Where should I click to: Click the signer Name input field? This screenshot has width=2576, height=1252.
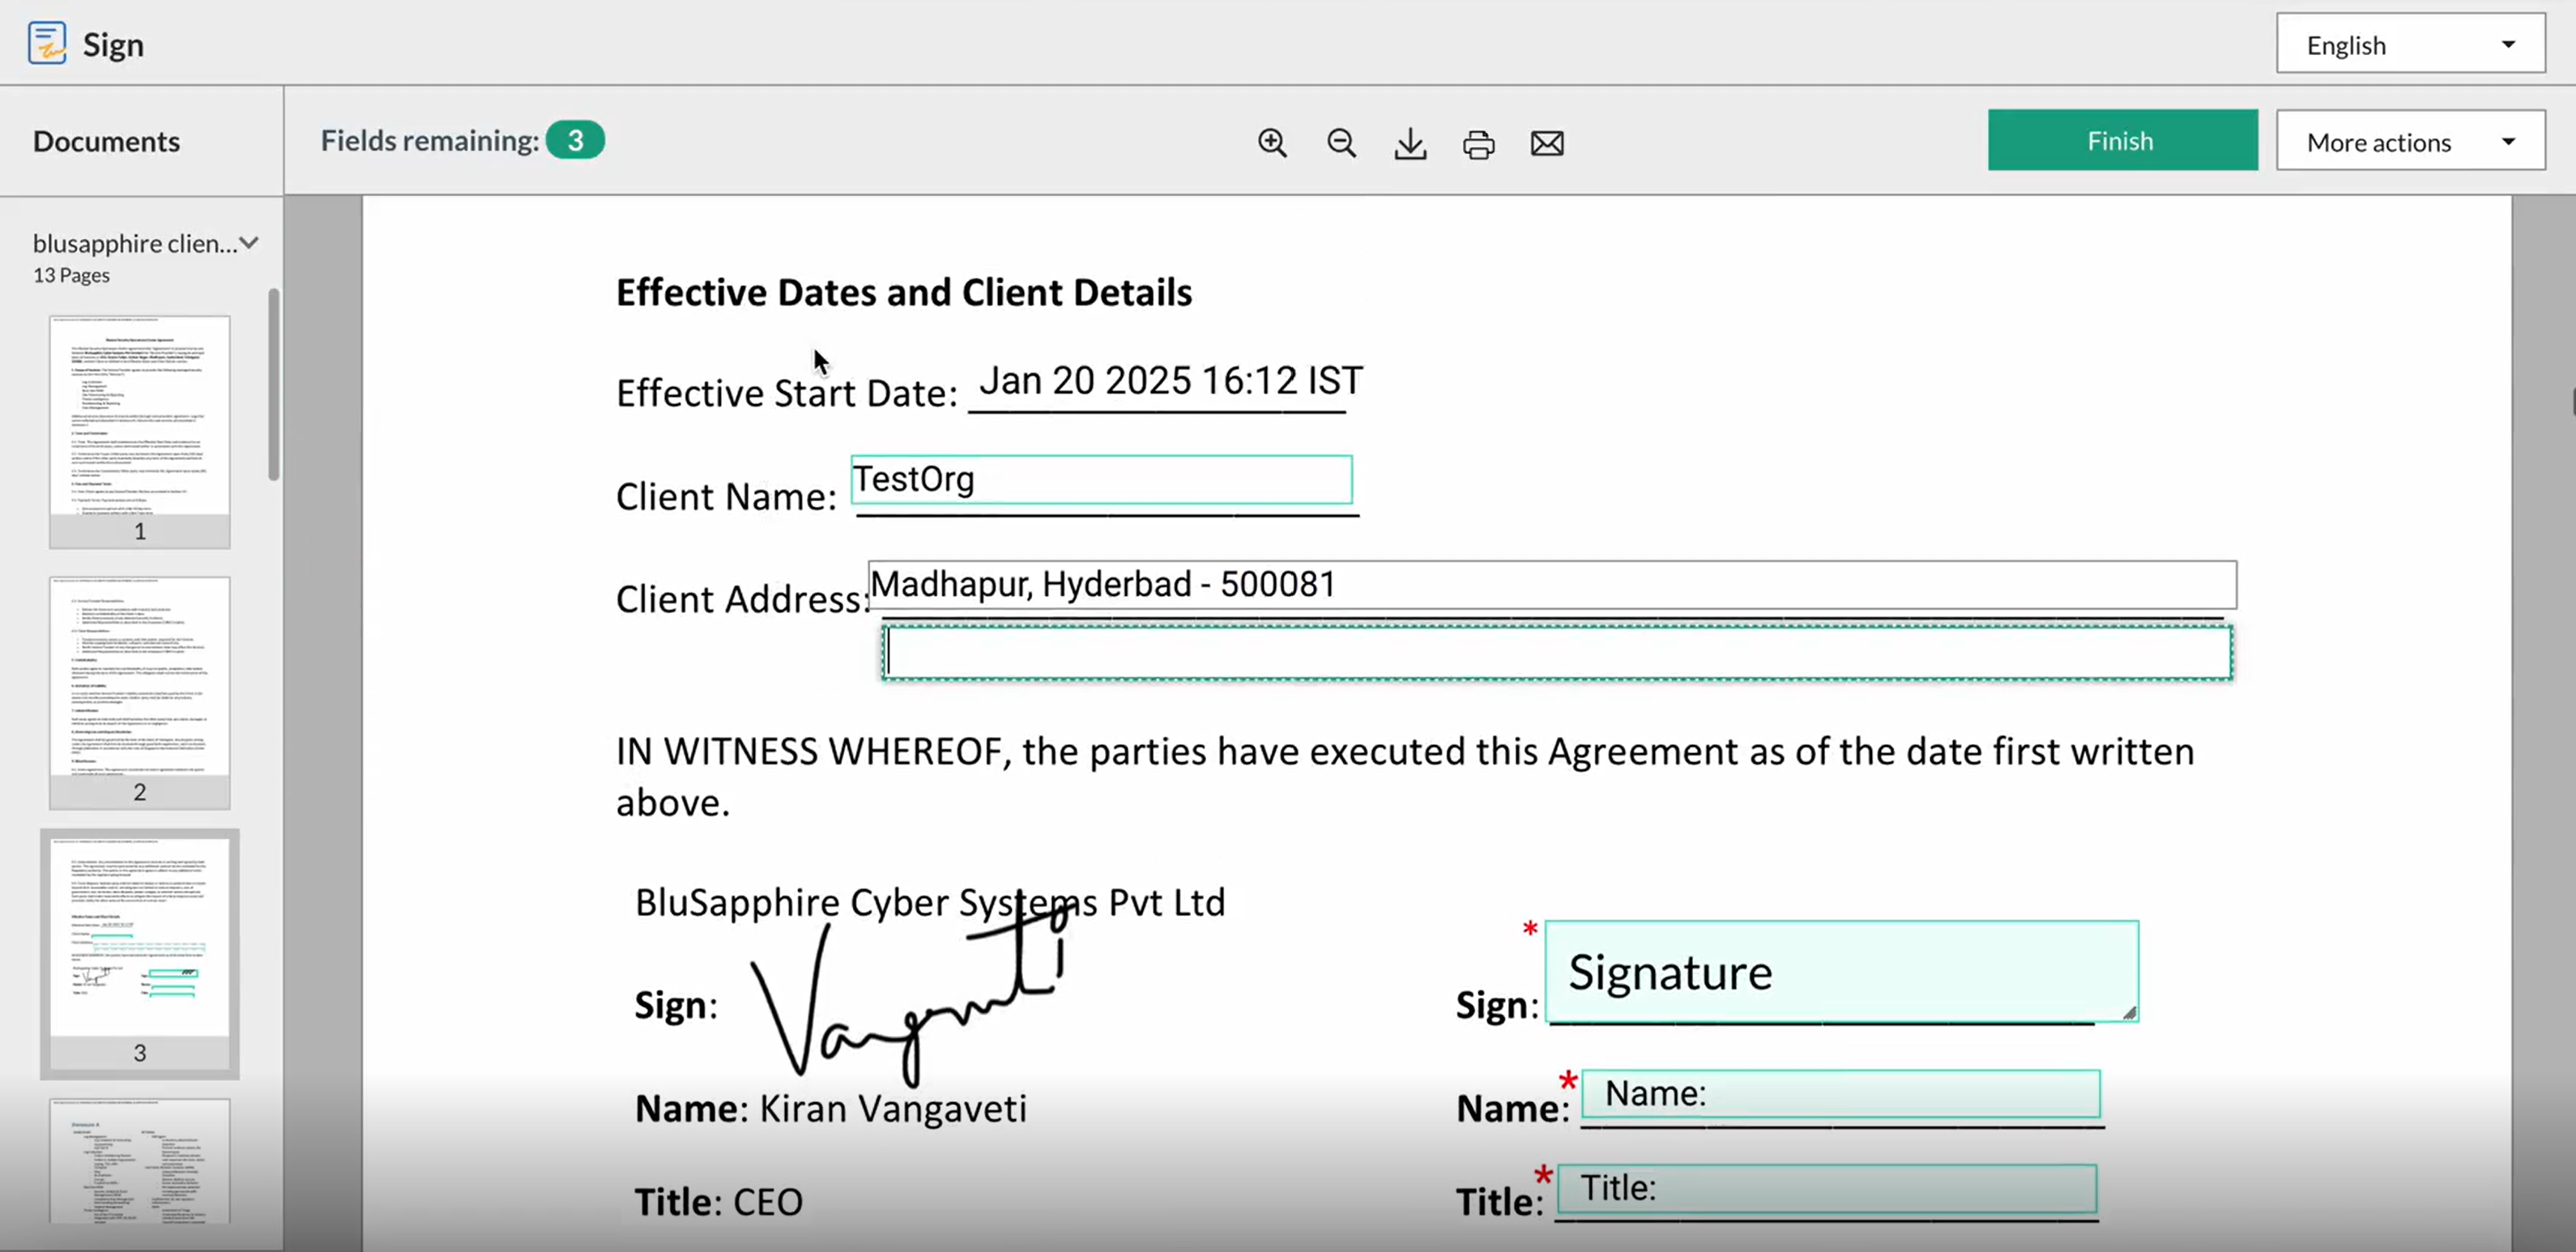pos(1840,1093)
